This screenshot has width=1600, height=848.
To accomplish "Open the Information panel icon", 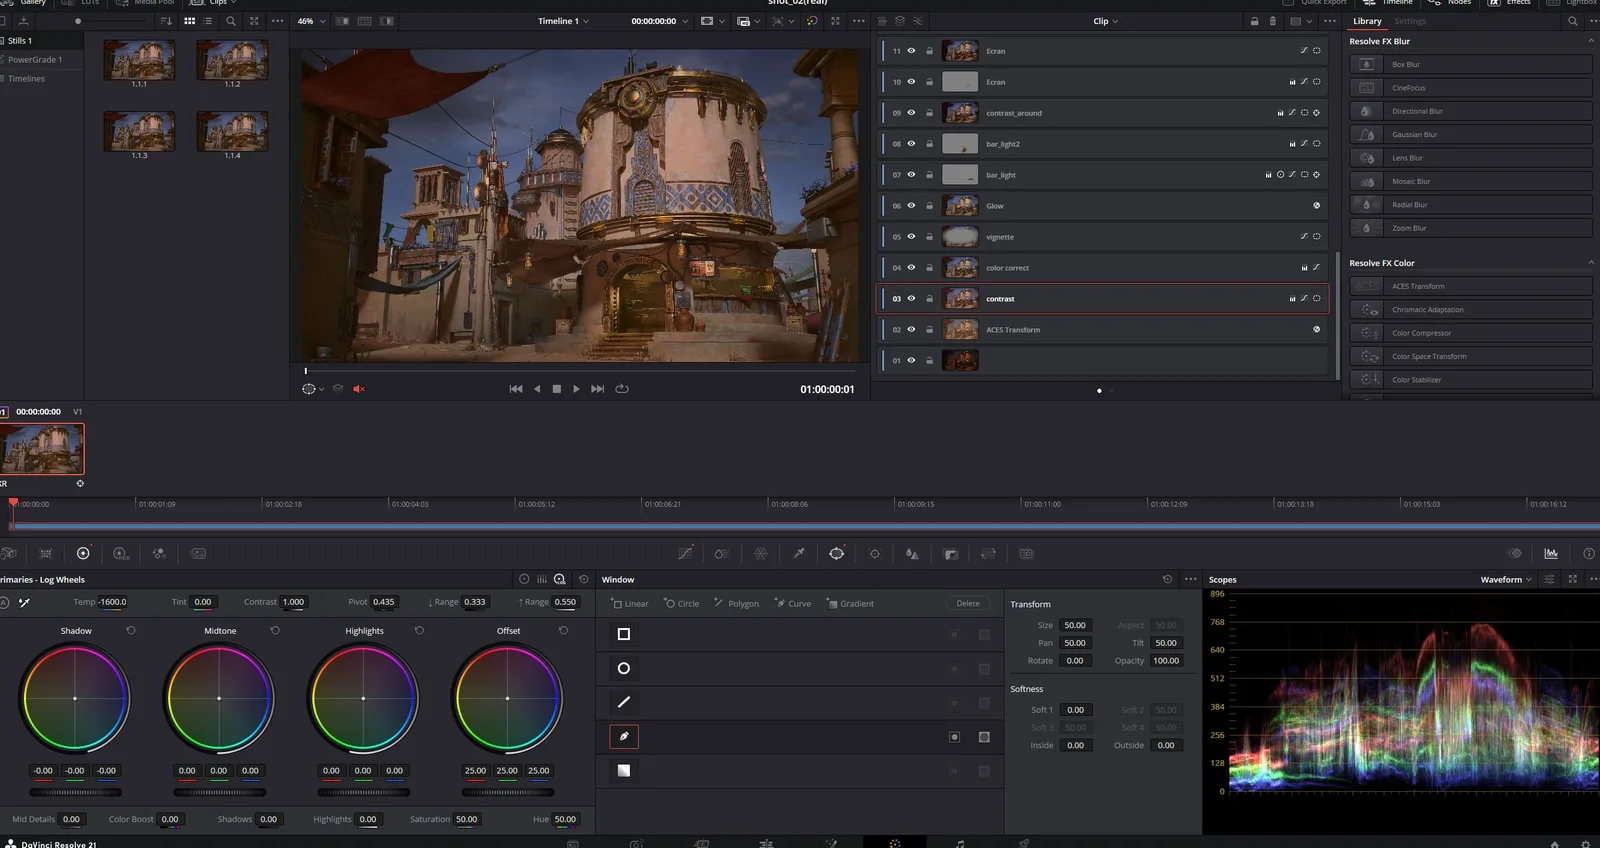I will (x=1589, y=553).
